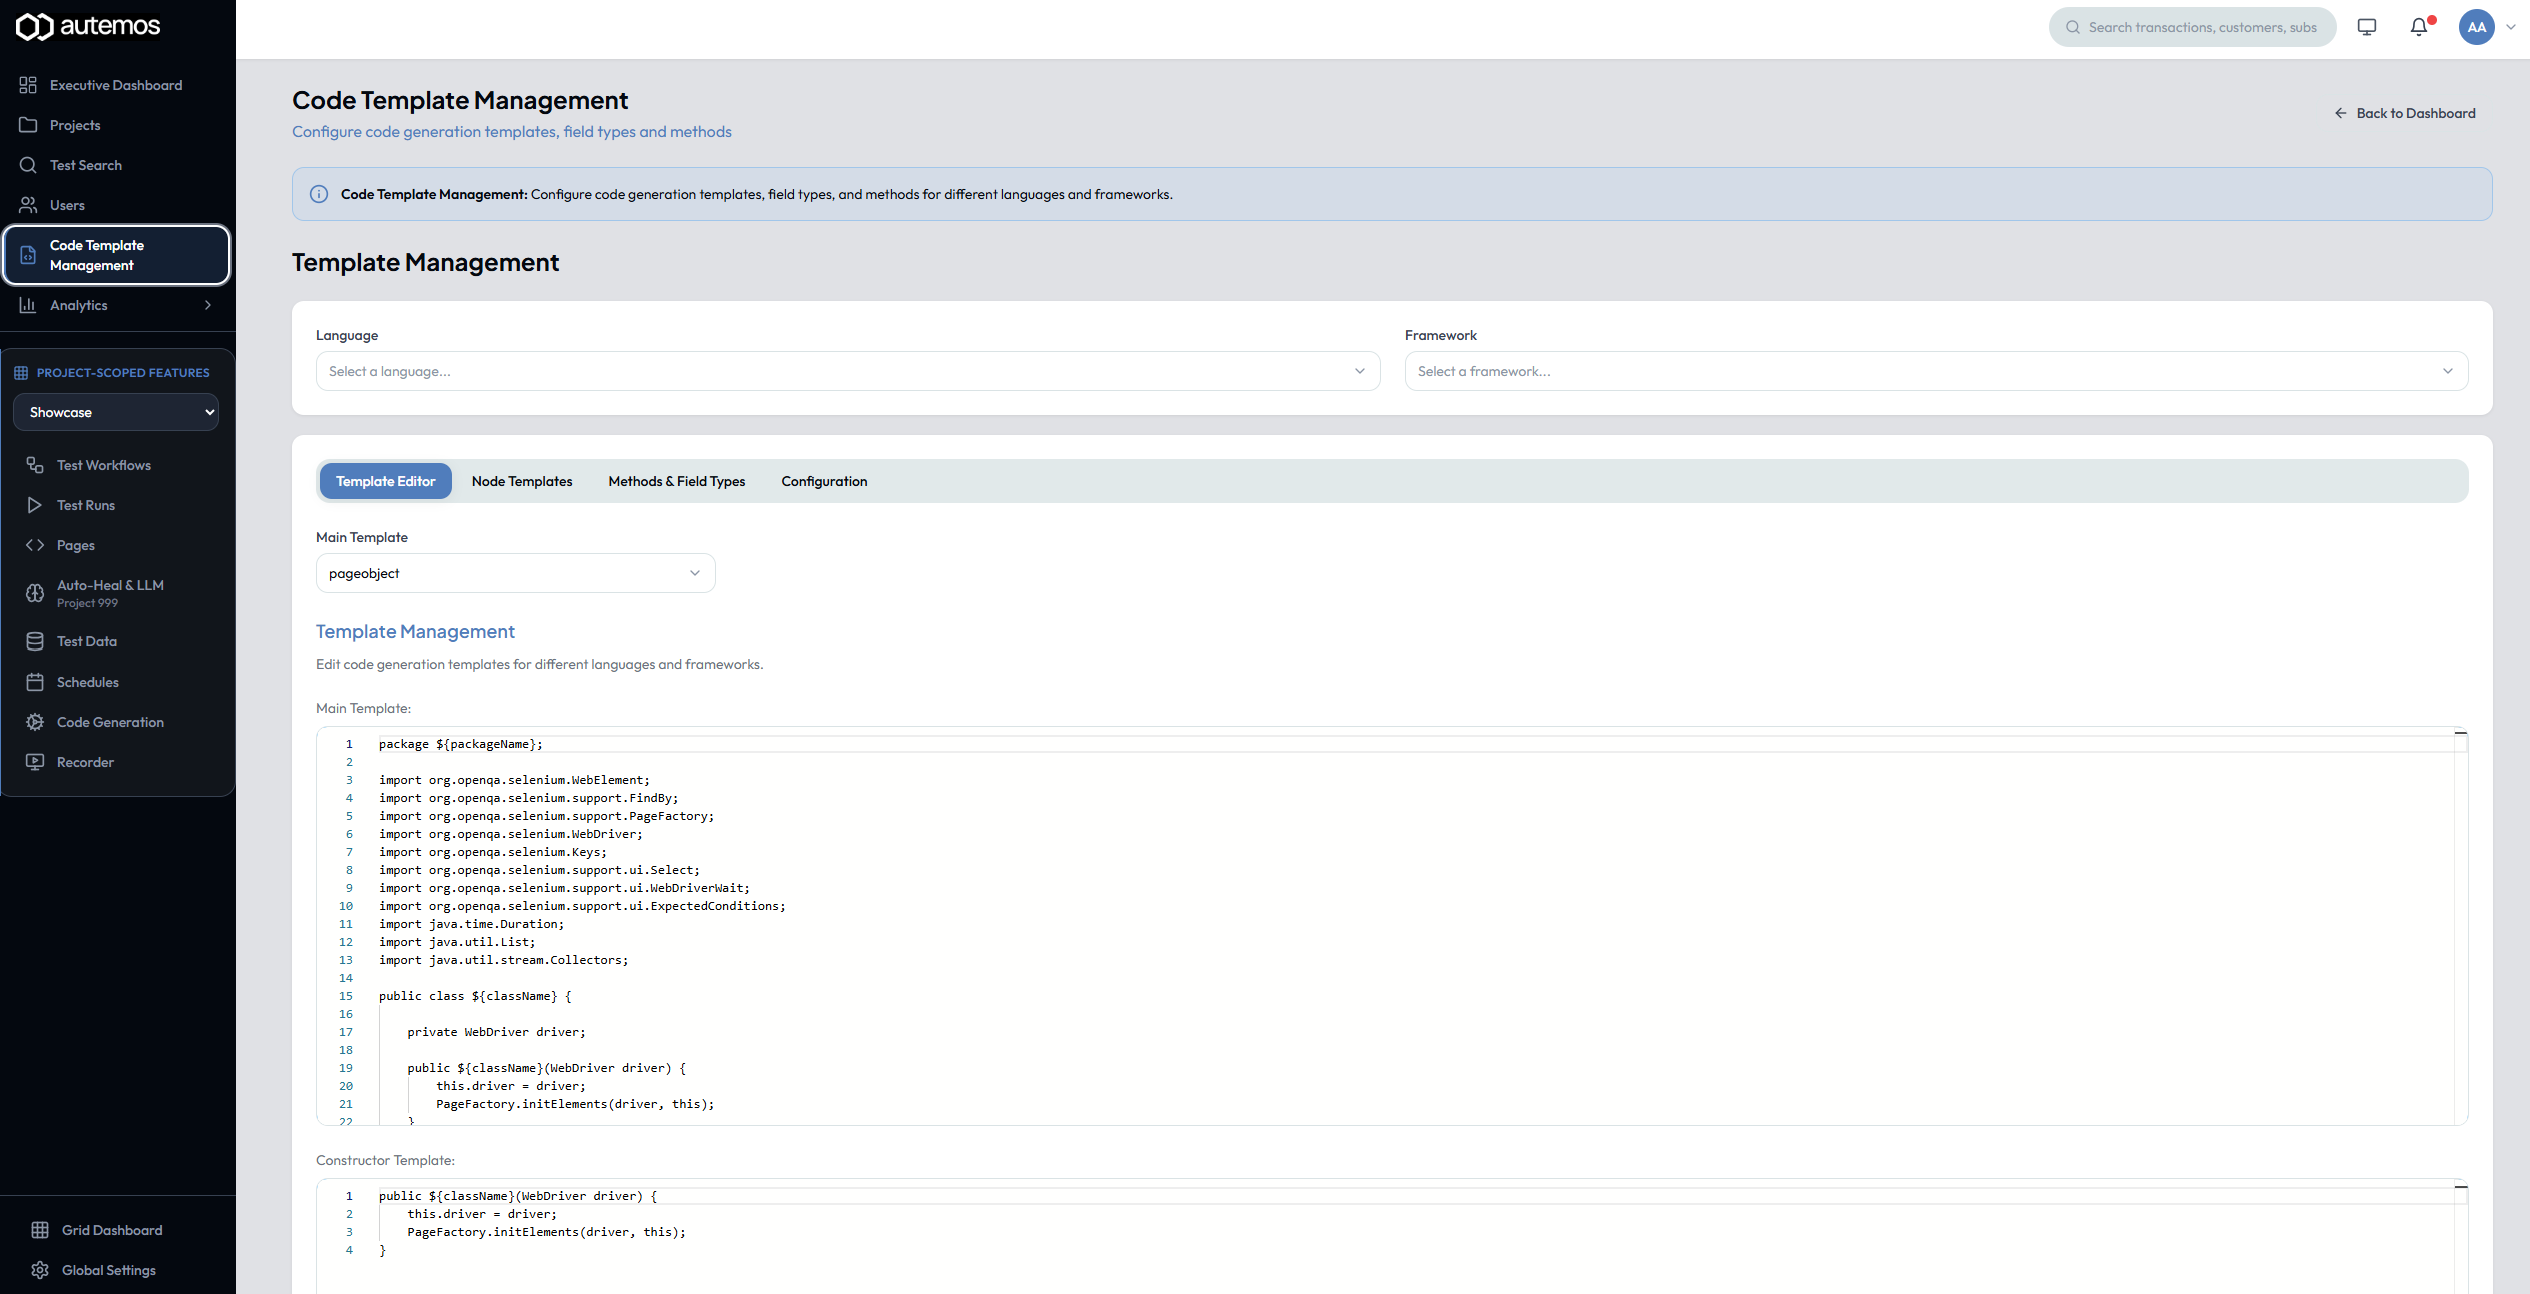
Task: Click Back to Dashboard link
Action: pos(2405,113)
